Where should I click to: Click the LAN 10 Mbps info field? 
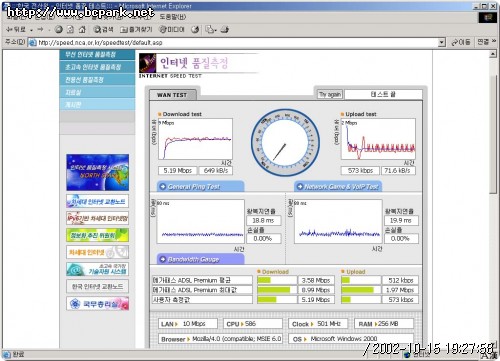point(188,324)
